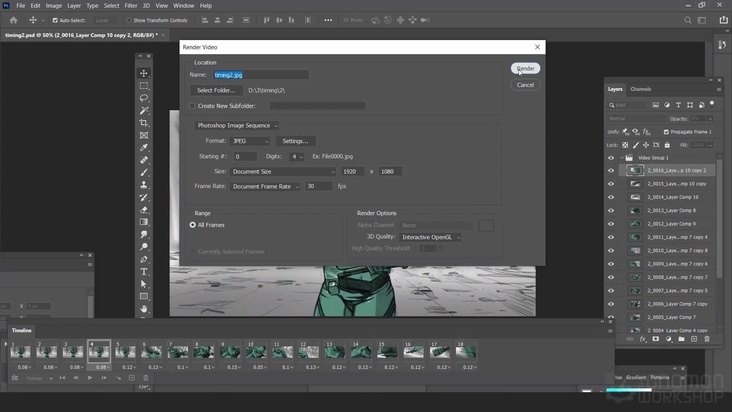Open the 3D Quality Interactive OpenGL dropdown
Screen dimensions: 732x412
(430, 237)
